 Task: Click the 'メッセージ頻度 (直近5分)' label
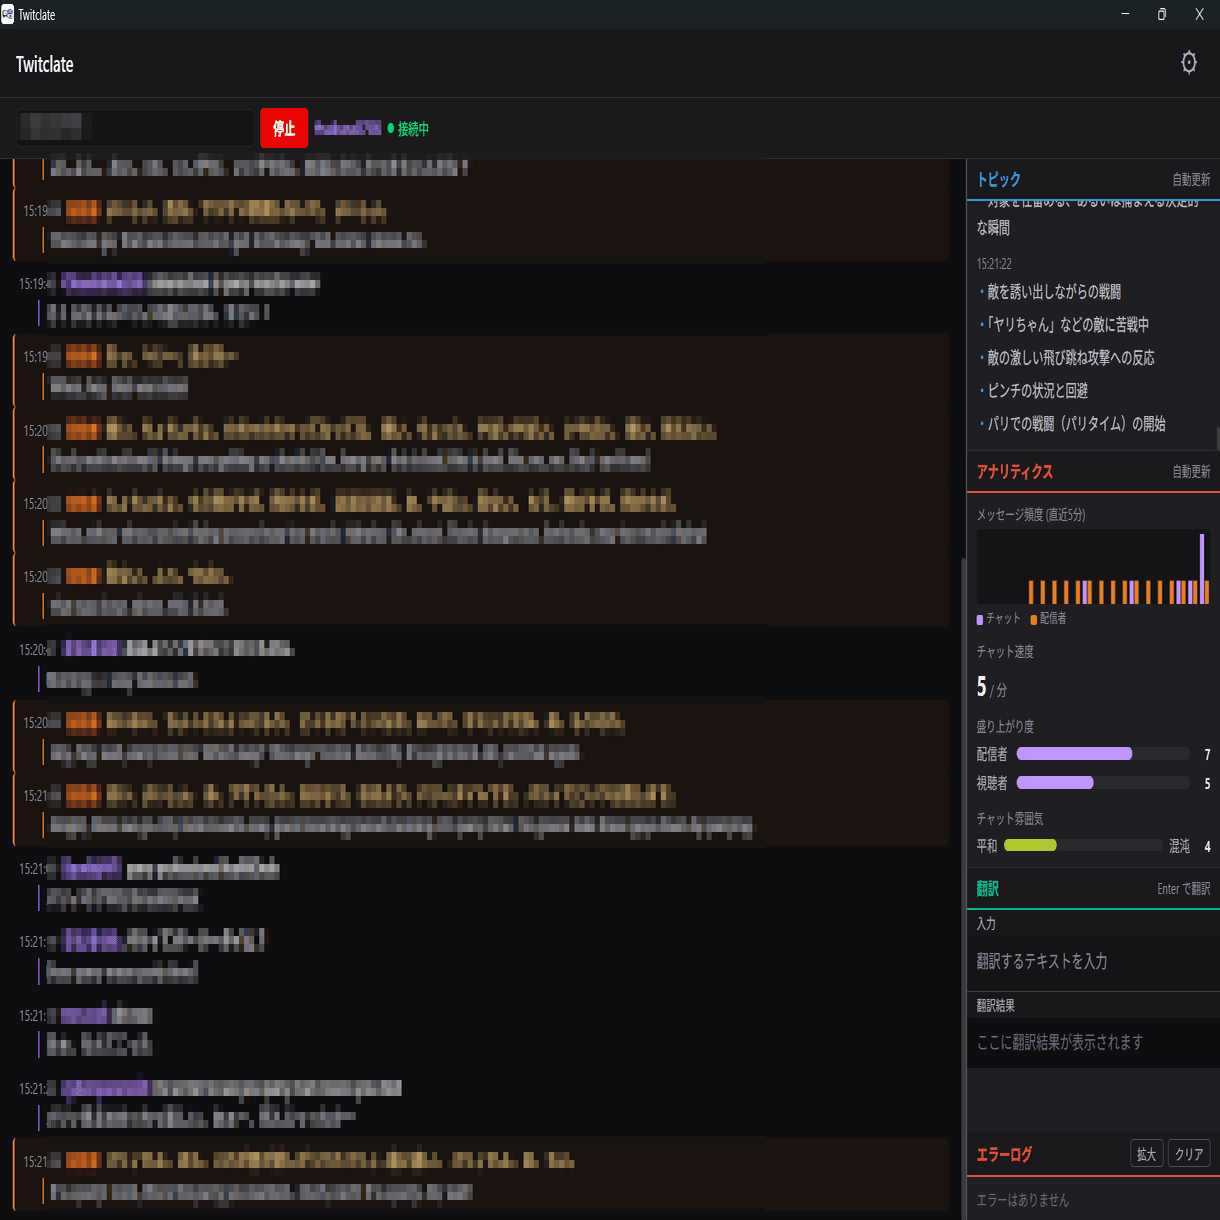(x=1031, y=515)
